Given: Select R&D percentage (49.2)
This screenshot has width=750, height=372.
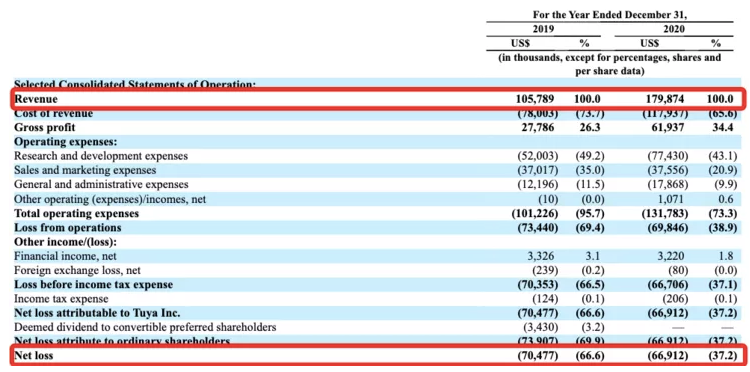Looking at the screenshot, I should pos(590,156).
